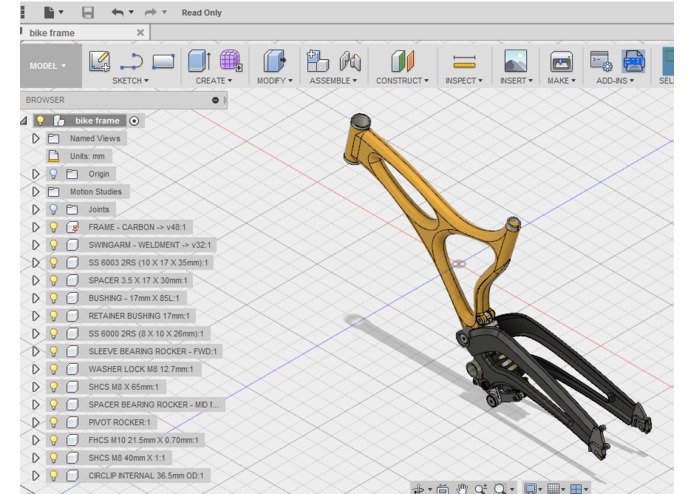Open the INSPECT menu
The width and height of the screenshot is (695, 494).
464,81
